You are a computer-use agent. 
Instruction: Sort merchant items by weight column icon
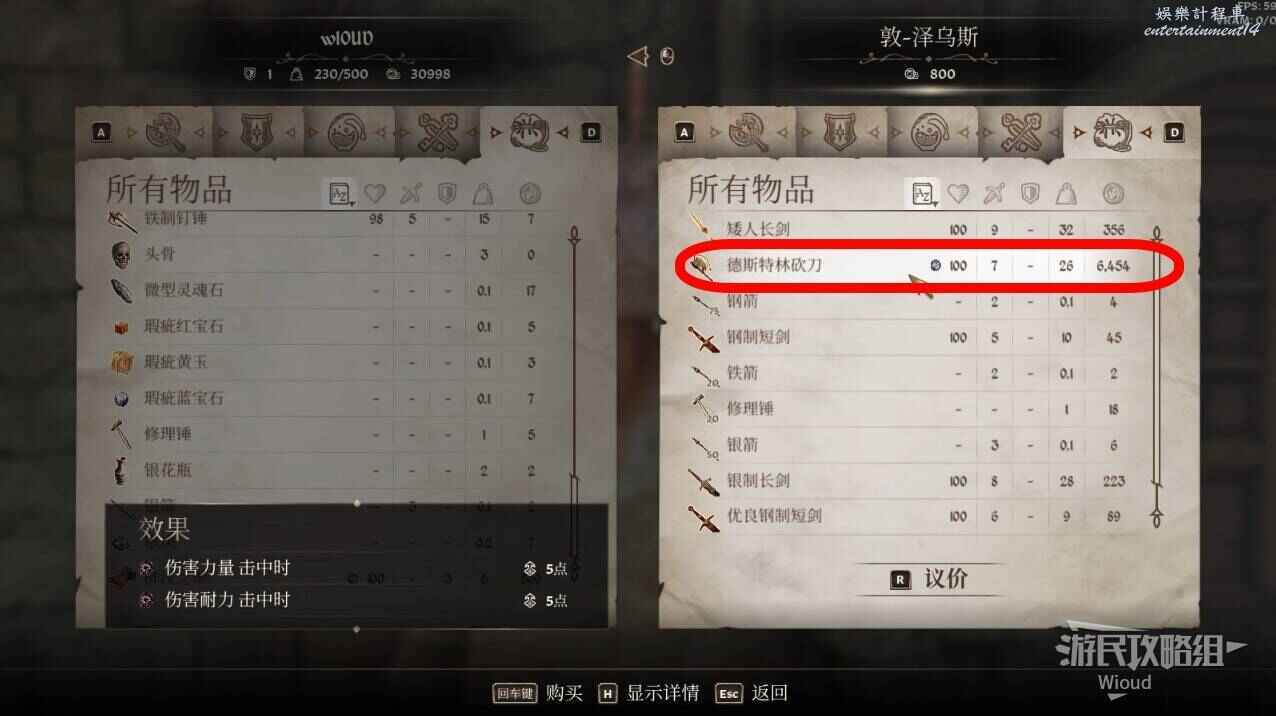click(x=1067, y=193)
